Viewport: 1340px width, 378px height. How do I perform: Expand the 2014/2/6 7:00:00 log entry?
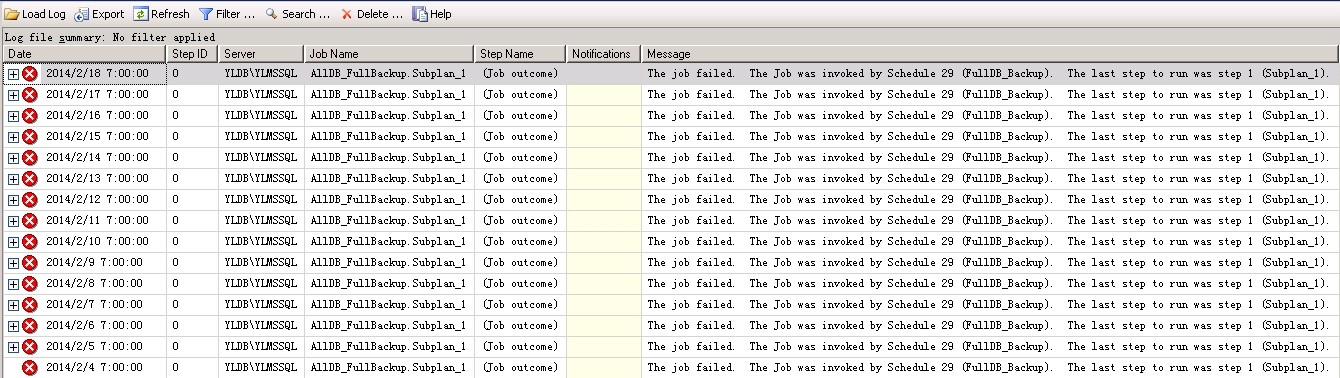(13, 326)
